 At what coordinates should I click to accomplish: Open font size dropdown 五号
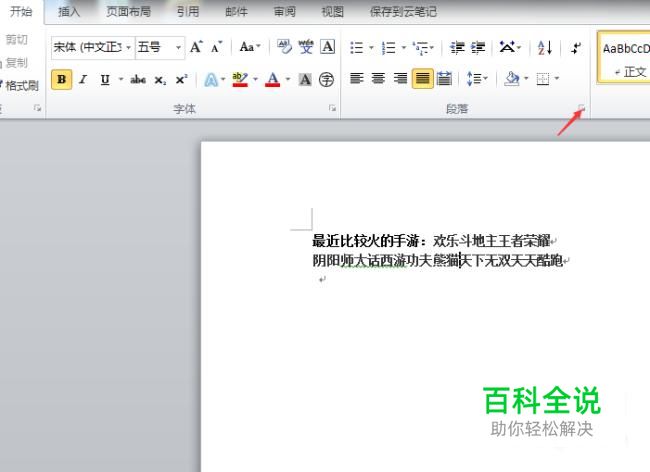pos(178,47)
